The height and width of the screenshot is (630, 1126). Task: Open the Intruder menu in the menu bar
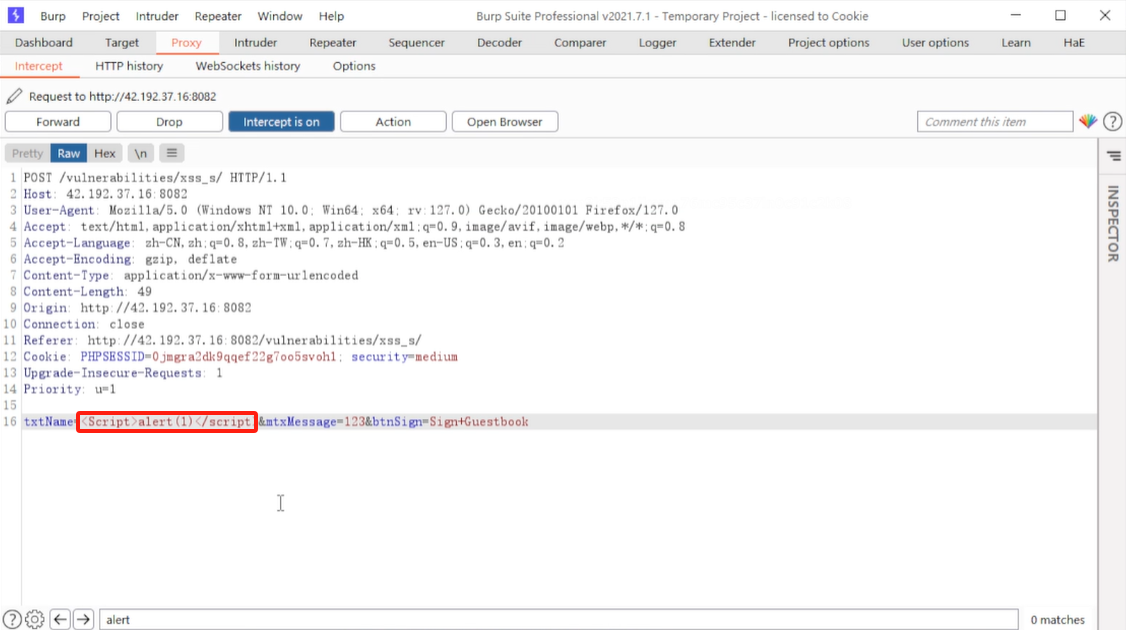160,16
